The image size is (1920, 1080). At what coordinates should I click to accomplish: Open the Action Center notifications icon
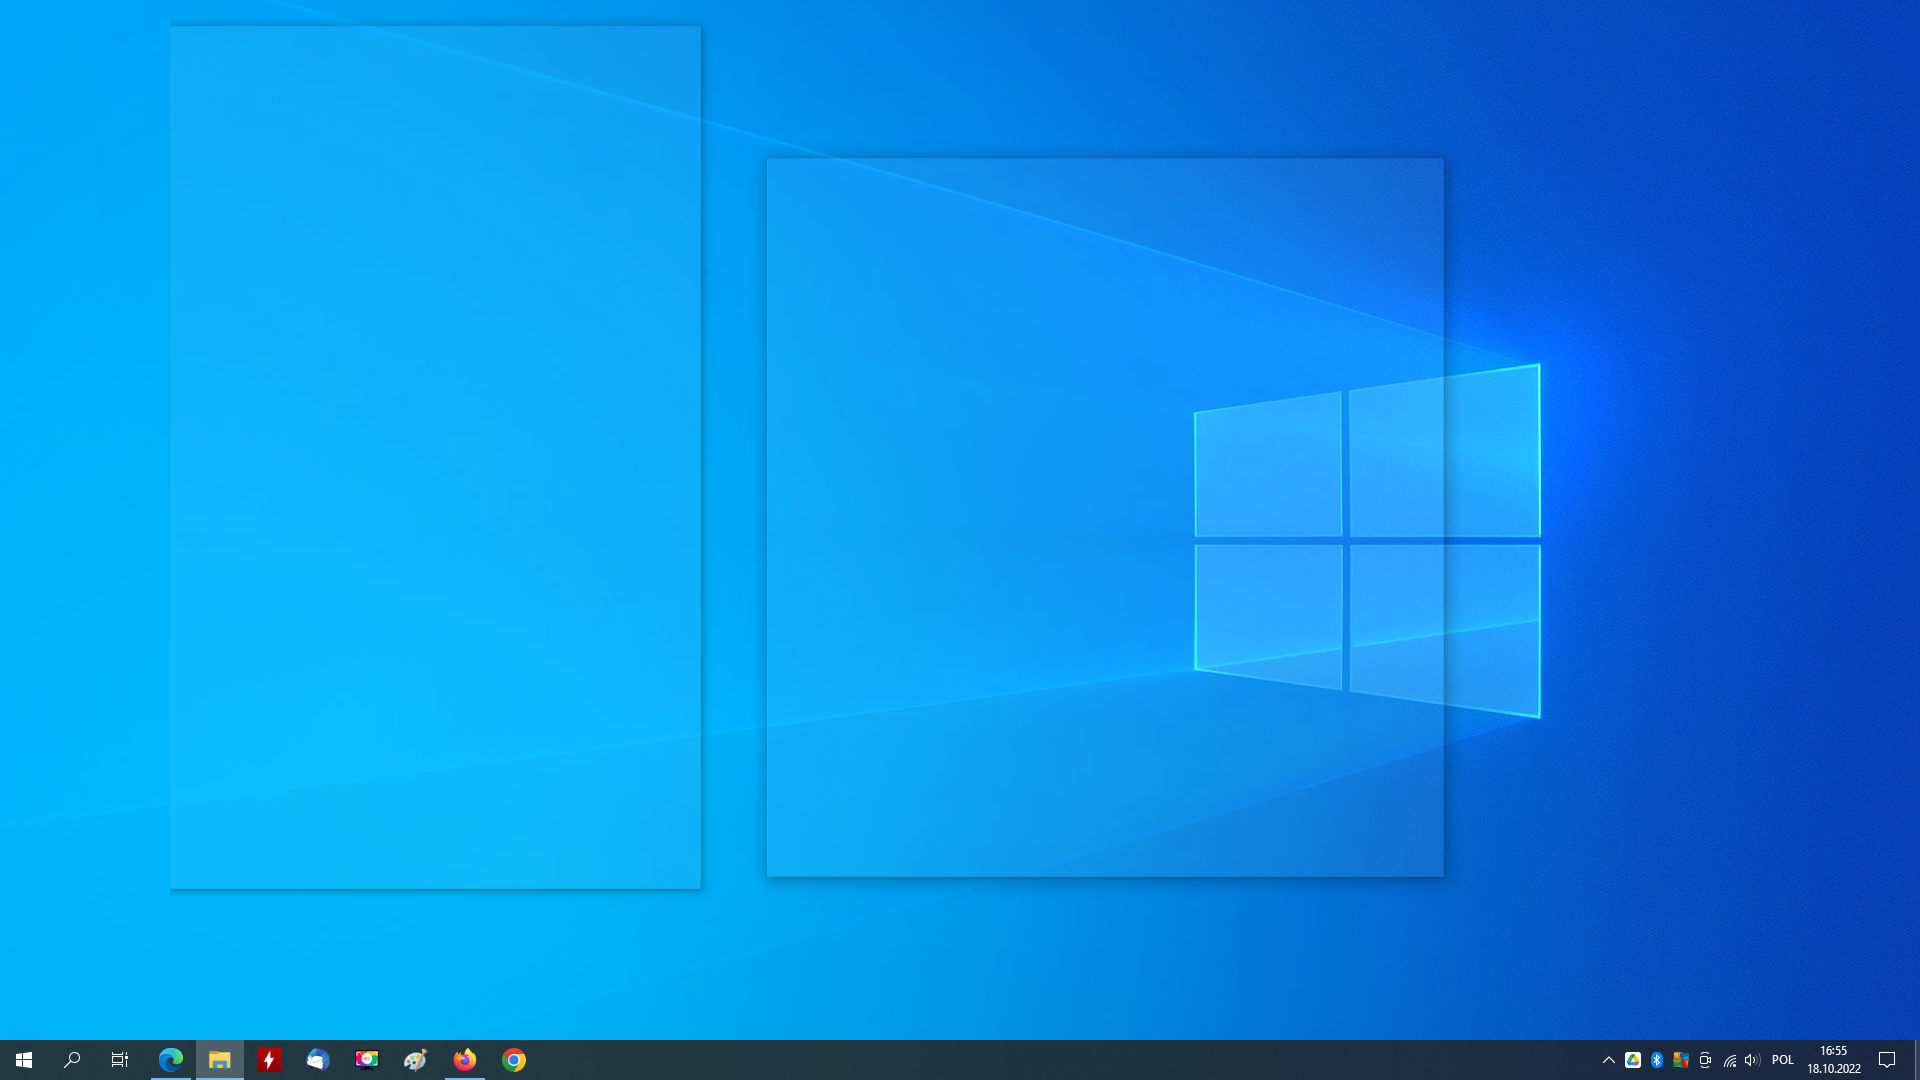(1888, 1060)
